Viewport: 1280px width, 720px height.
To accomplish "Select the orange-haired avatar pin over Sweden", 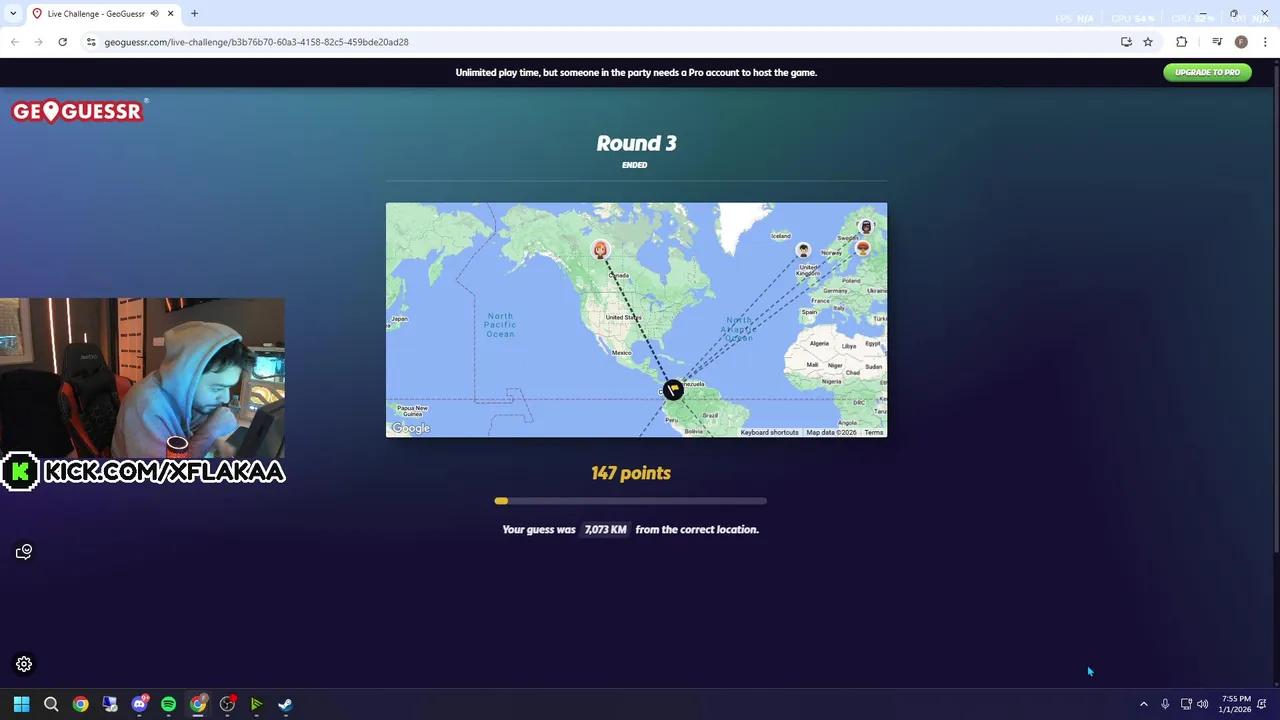I will (x=863, y=248).
